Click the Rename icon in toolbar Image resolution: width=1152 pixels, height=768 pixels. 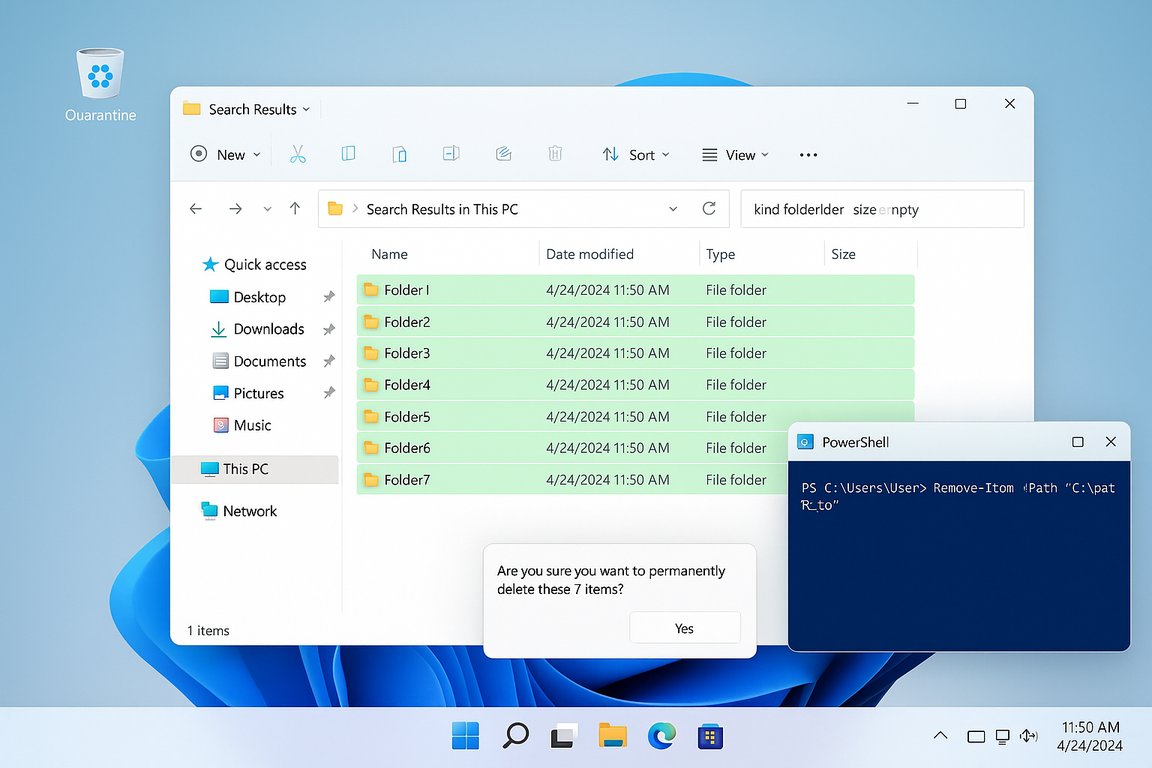451,154
